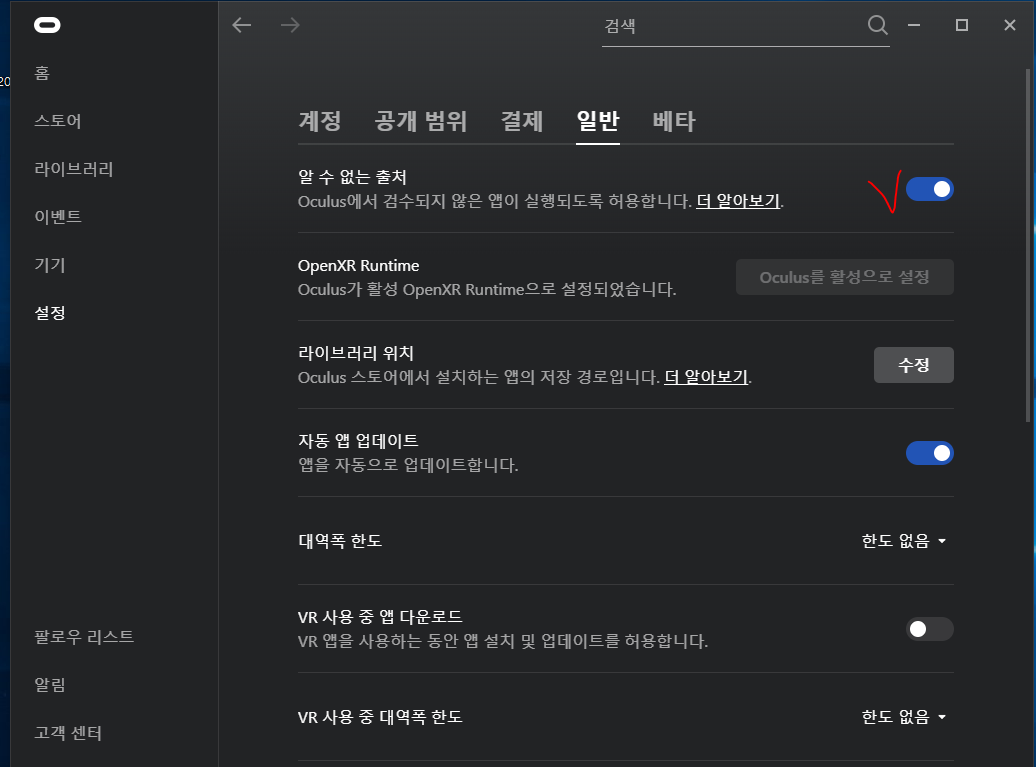1036x767 pixels.
Task: Click 수정 button for library location
Action: tap(914, 365)
